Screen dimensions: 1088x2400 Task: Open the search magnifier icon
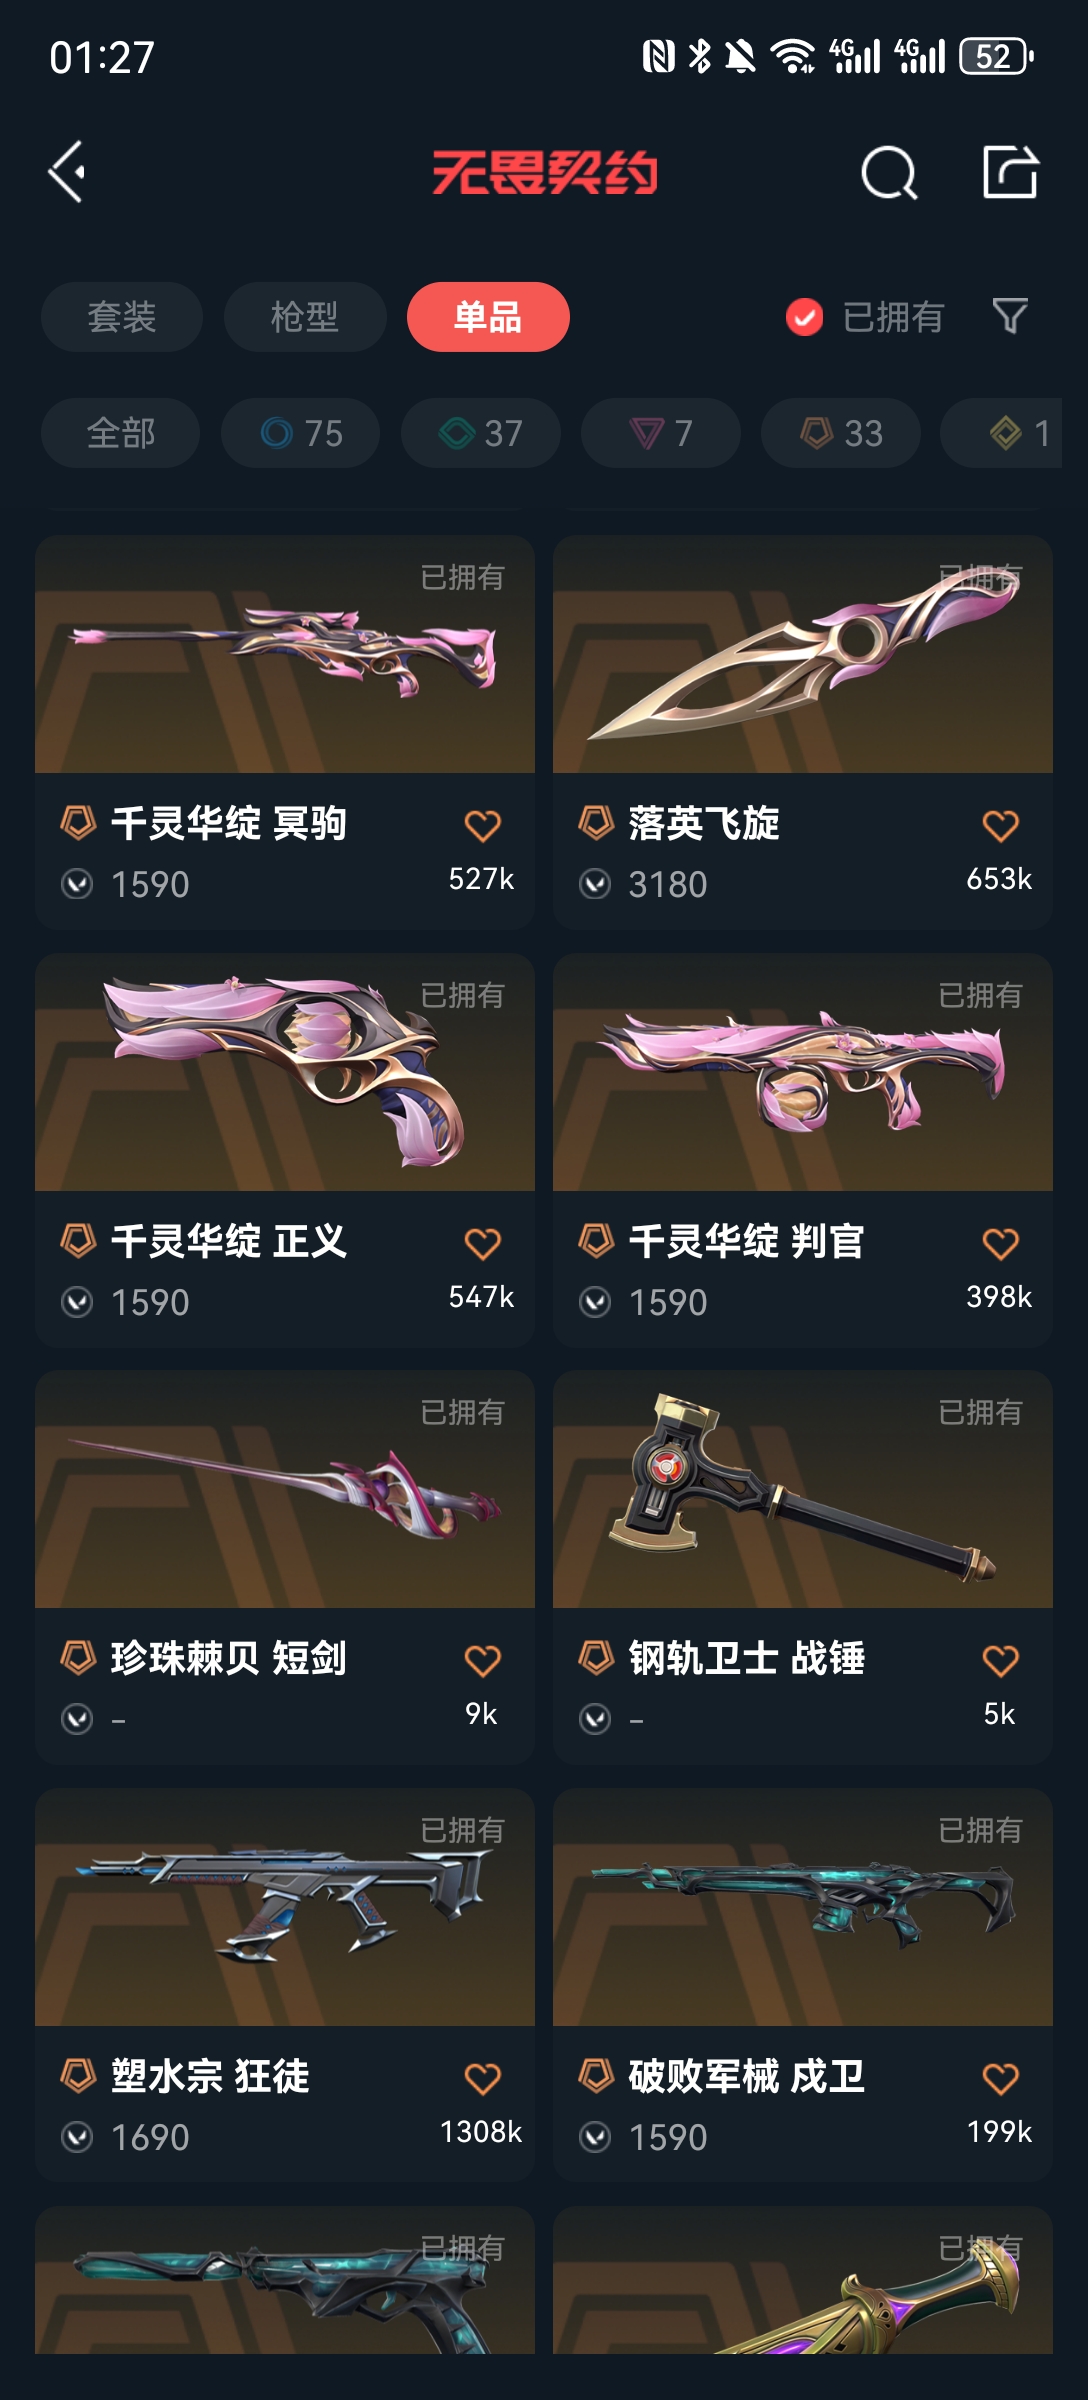[889, 173]
